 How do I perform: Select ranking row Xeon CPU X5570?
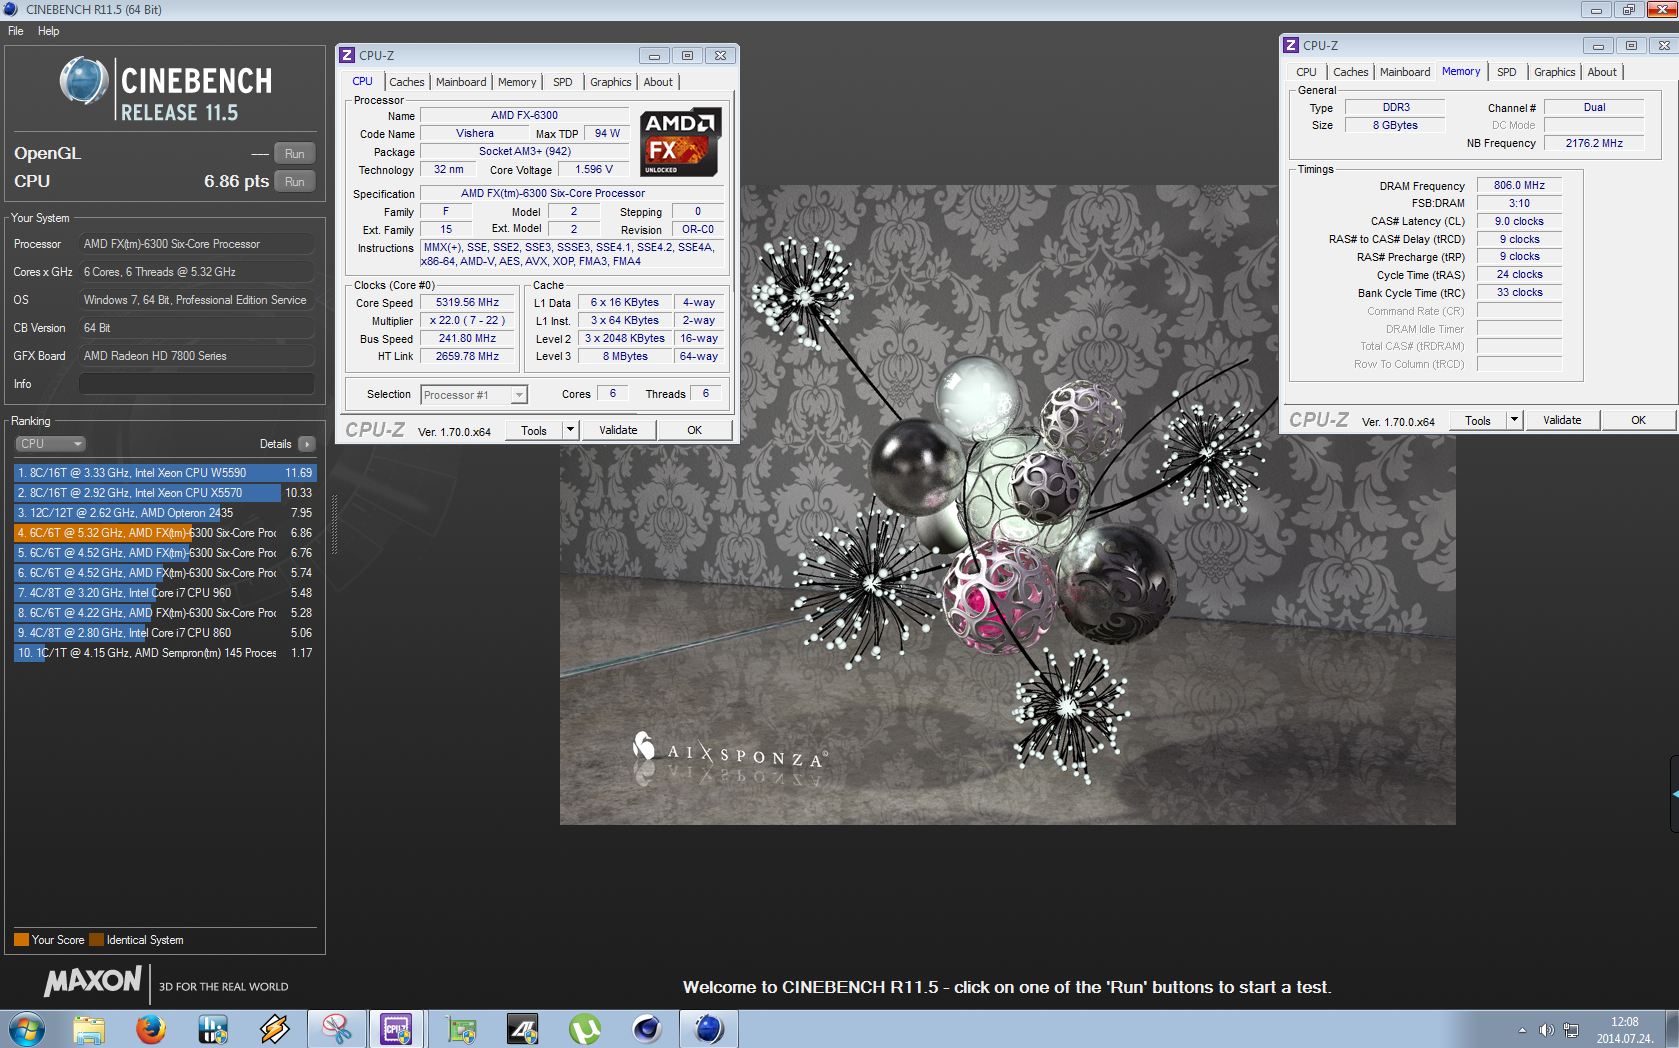pos(165,493)
